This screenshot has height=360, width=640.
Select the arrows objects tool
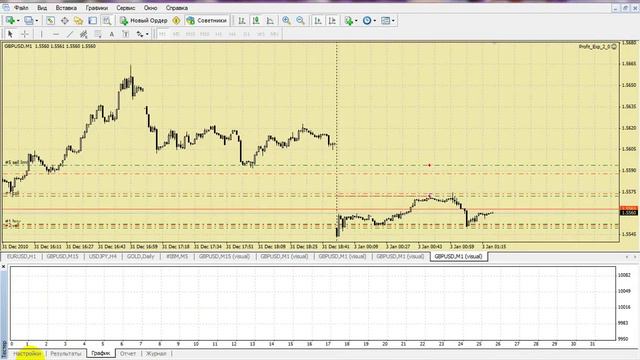tap(140, 34)
